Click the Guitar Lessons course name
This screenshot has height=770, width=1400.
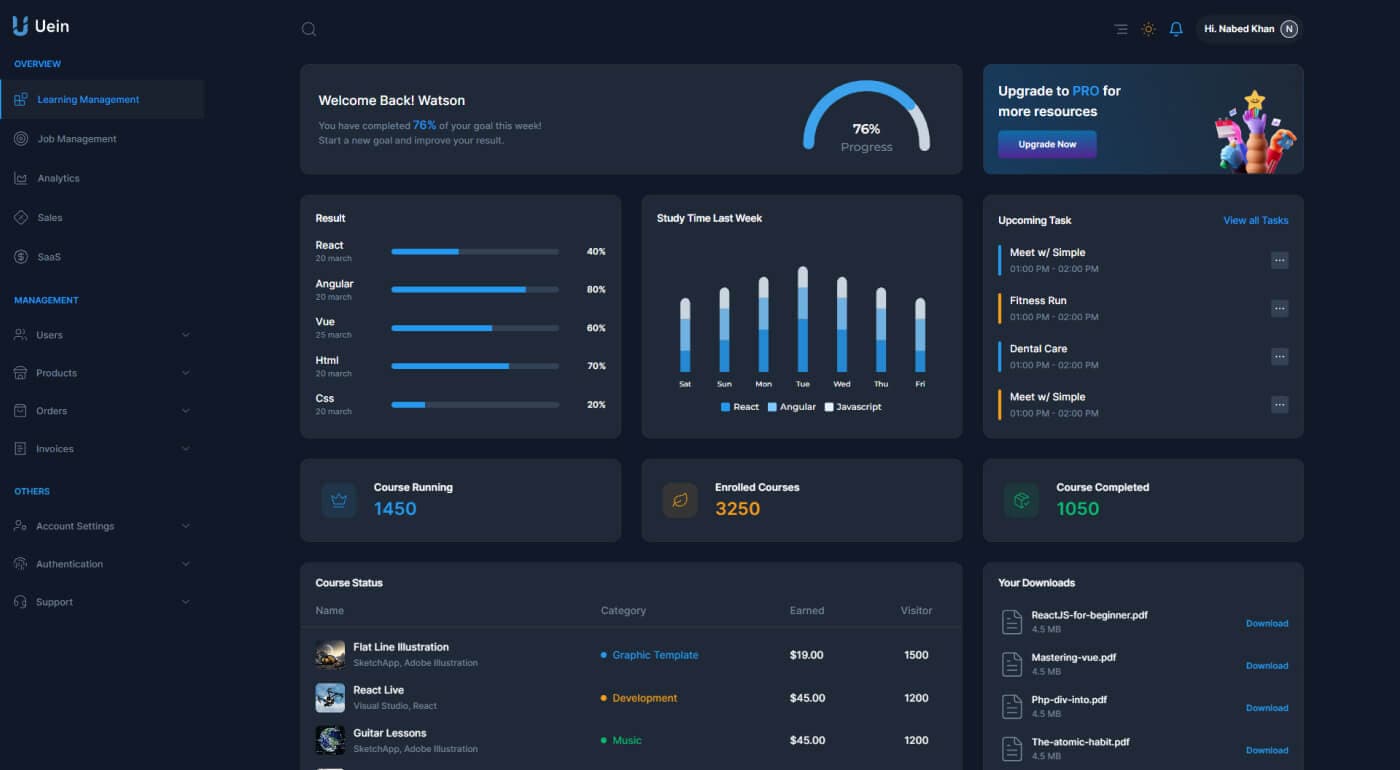390,733
